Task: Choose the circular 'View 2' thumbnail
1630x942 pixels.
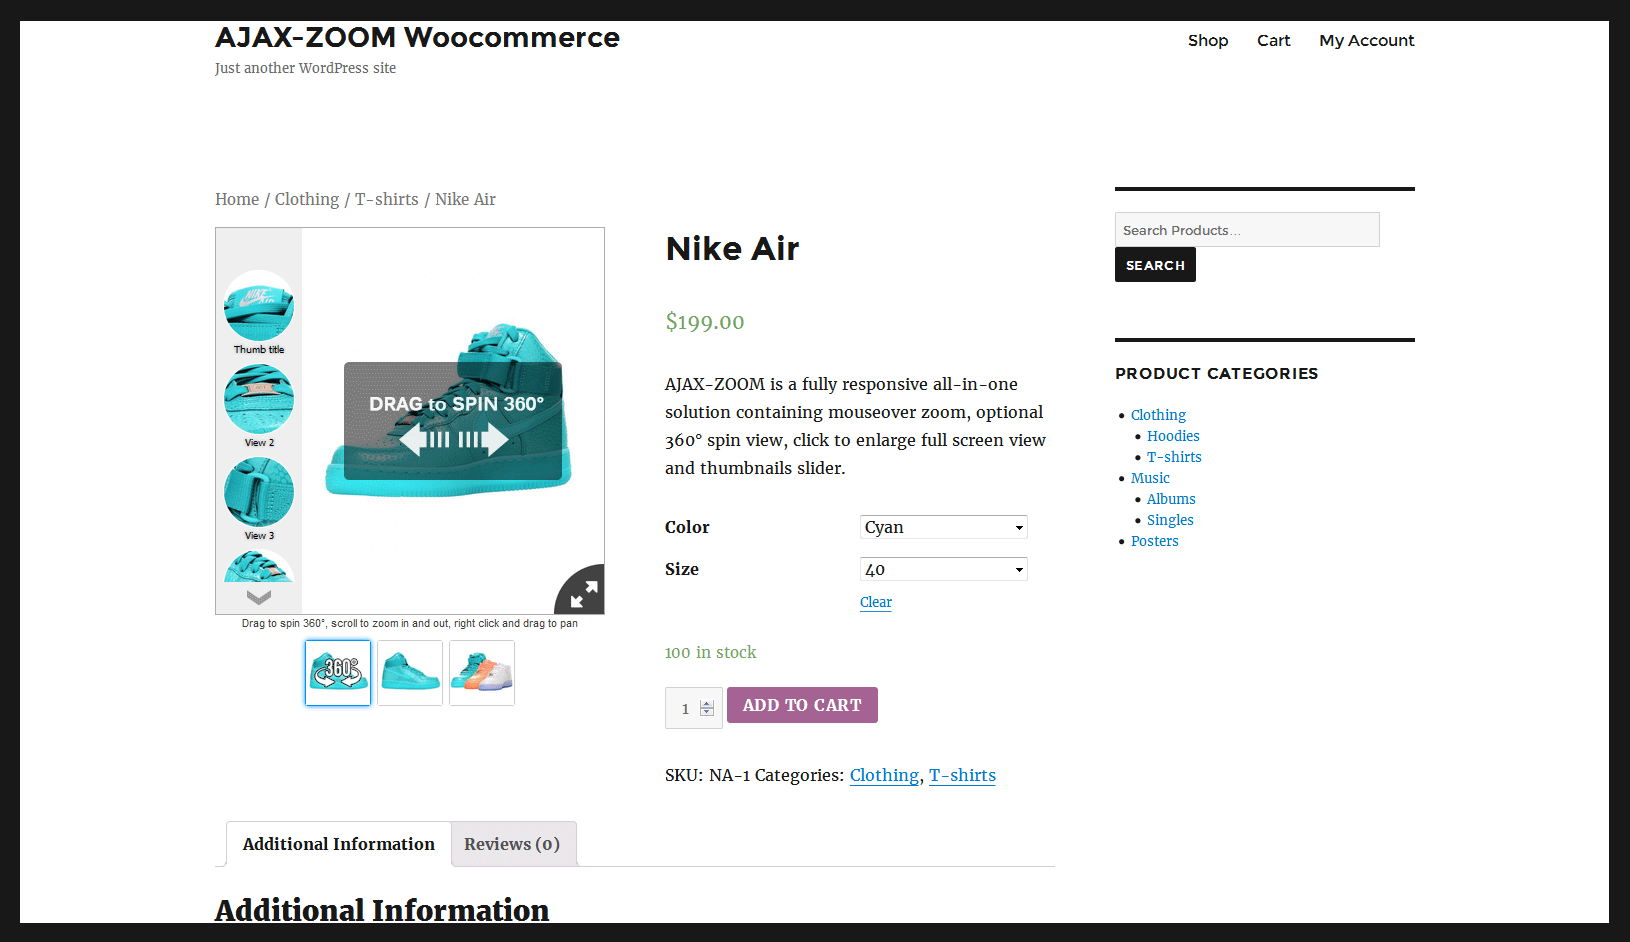Action: 259,399
